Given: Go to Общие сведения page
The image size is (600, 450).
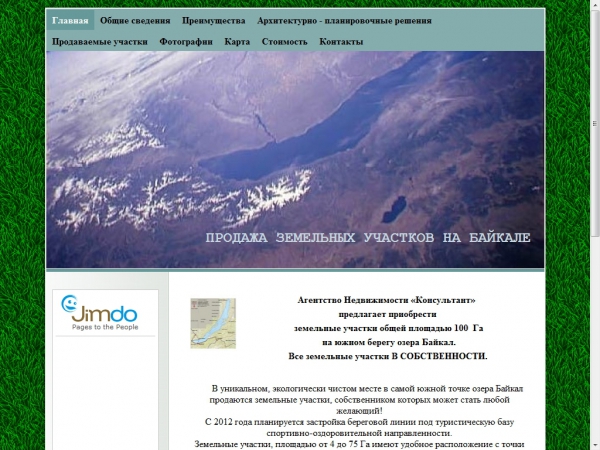Looking at the screenshot, I should tap(135, 21).
